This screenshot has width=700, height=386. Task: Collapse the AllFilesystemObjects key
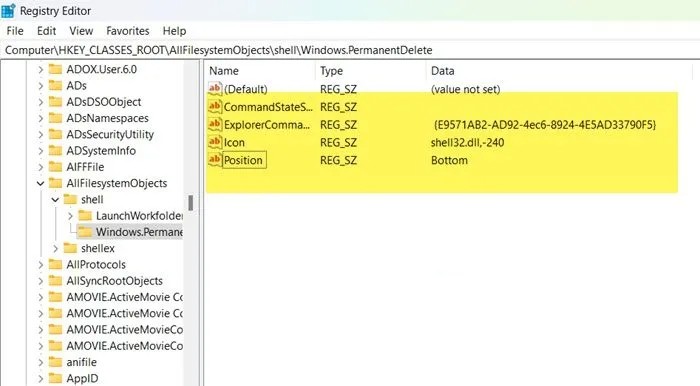point(40,183)
